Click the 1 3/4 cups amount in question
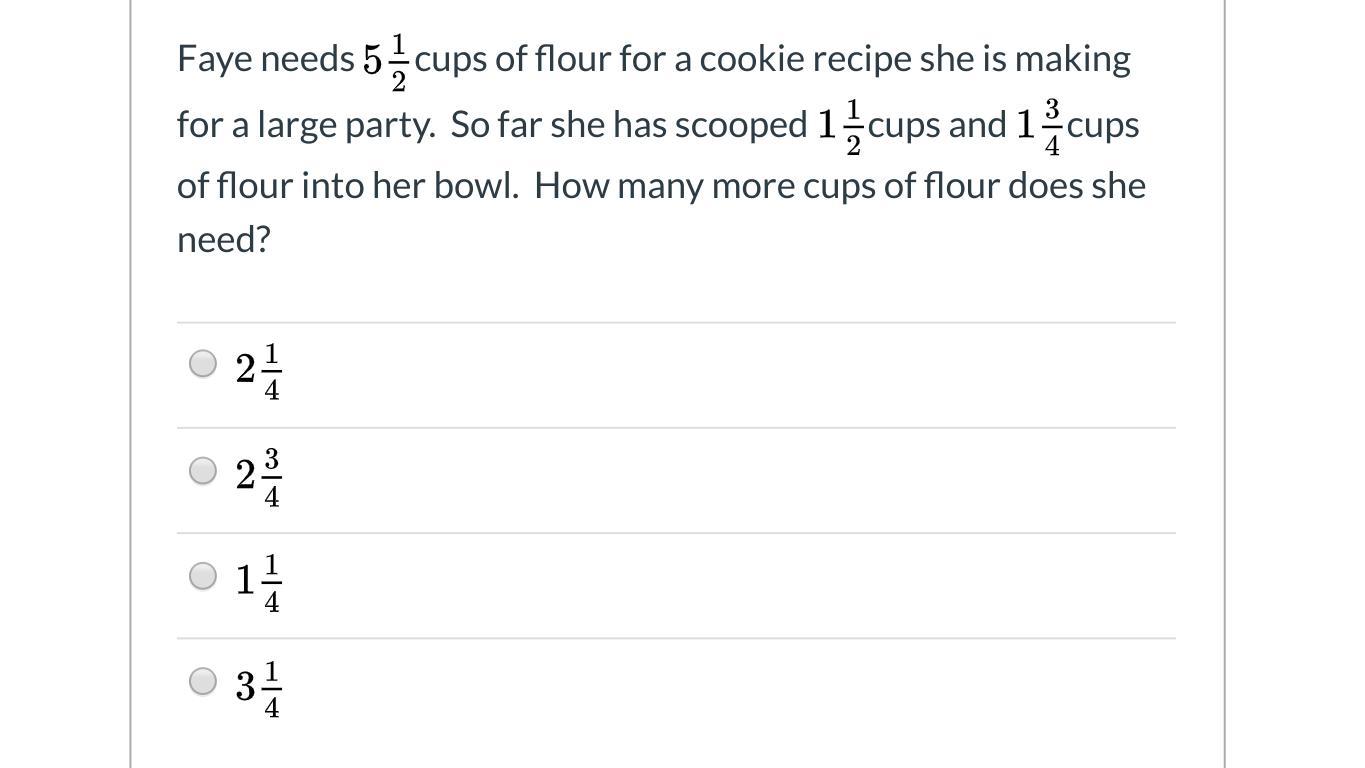Screen dimensions: 1365x768 pyautogui.click(x=1077, y=128)
